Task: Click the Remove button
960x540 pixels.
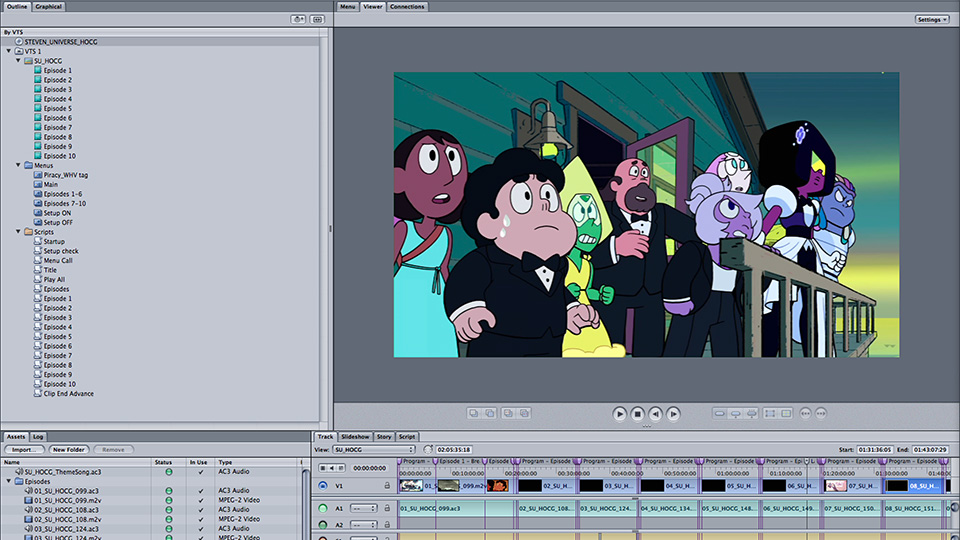Action: (113, 449)
